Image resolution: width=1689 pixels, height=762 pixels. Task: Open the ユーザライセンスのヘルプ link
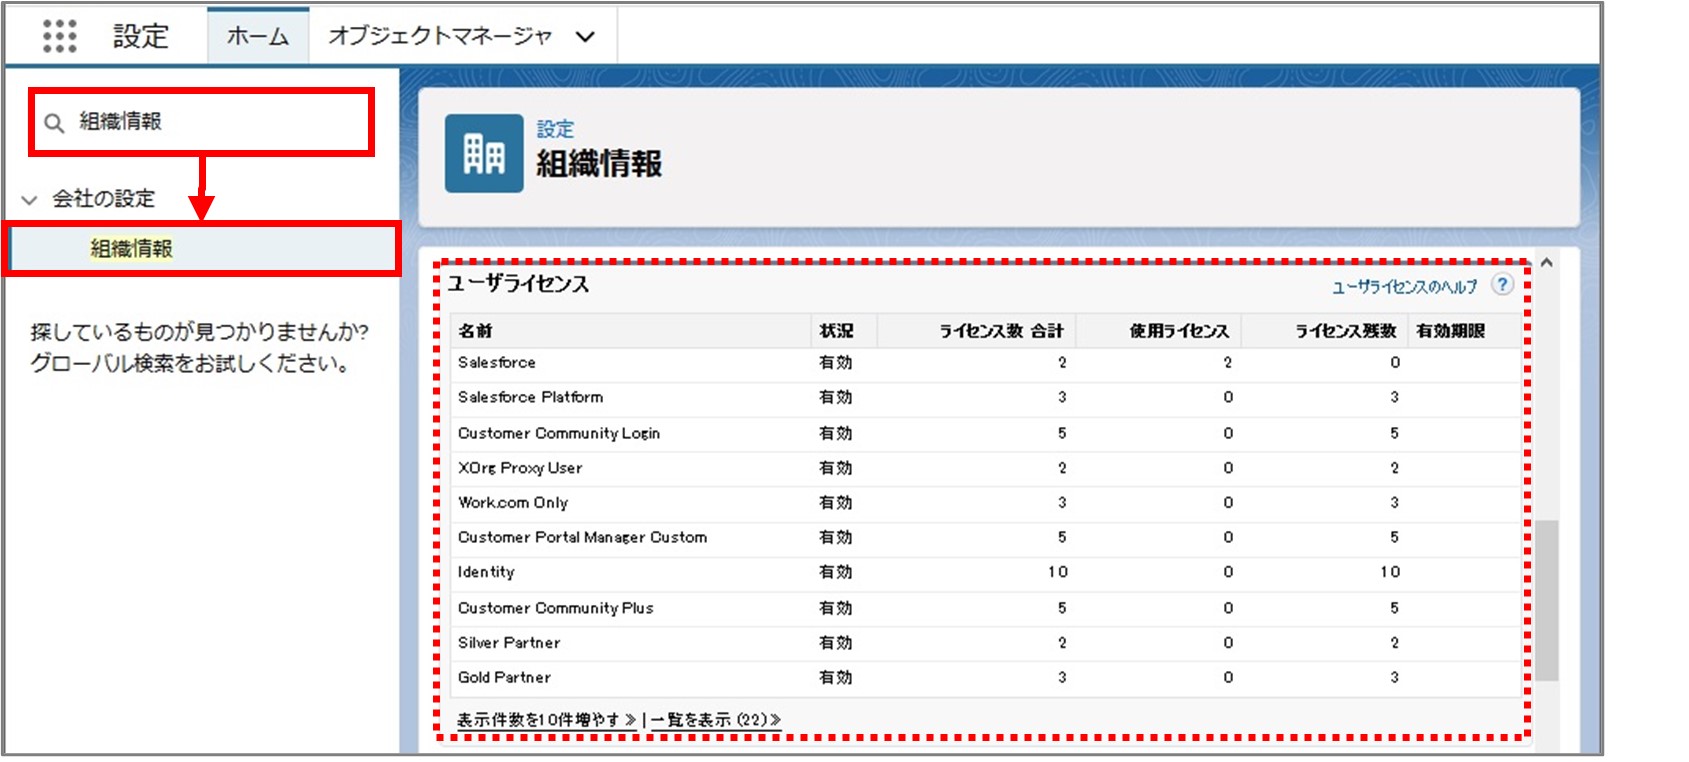pyautogui.click(x=1404, y=287)
